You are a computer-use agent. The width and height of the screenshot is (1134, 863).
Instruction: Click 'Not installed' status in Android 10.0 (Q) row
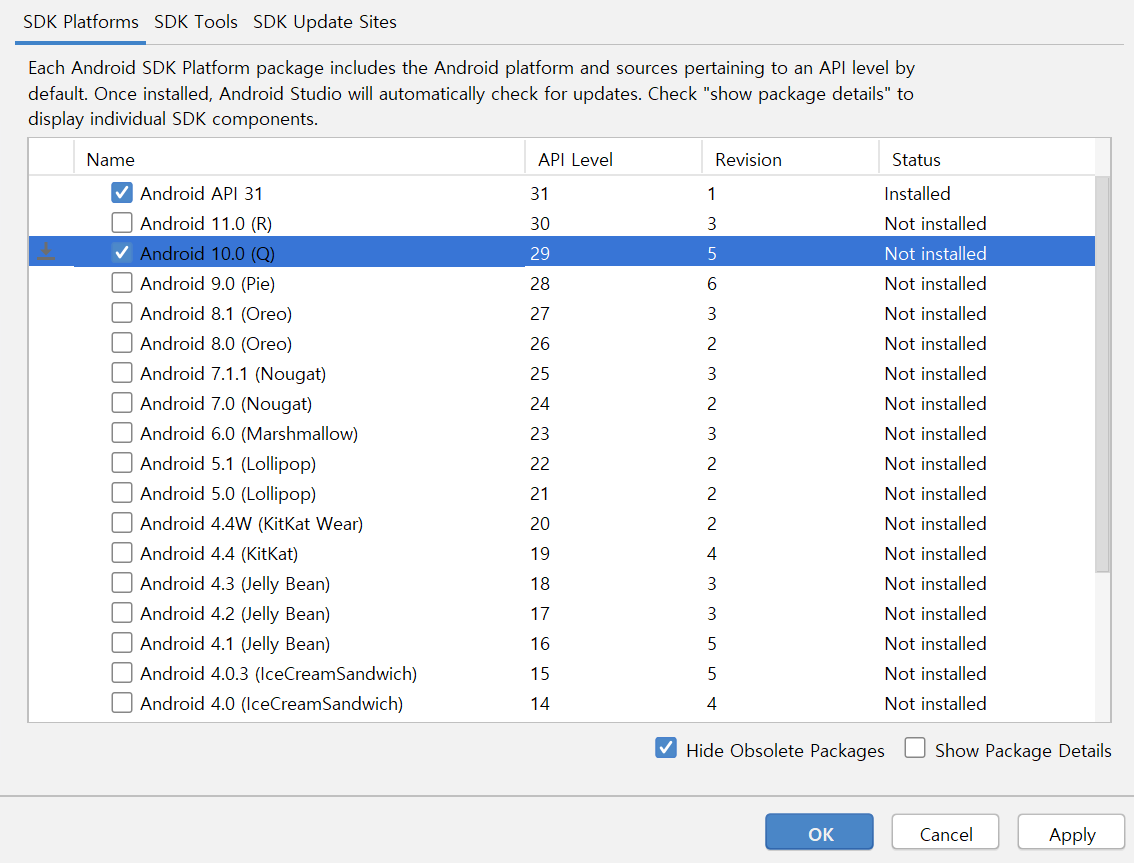pos(935,254)
